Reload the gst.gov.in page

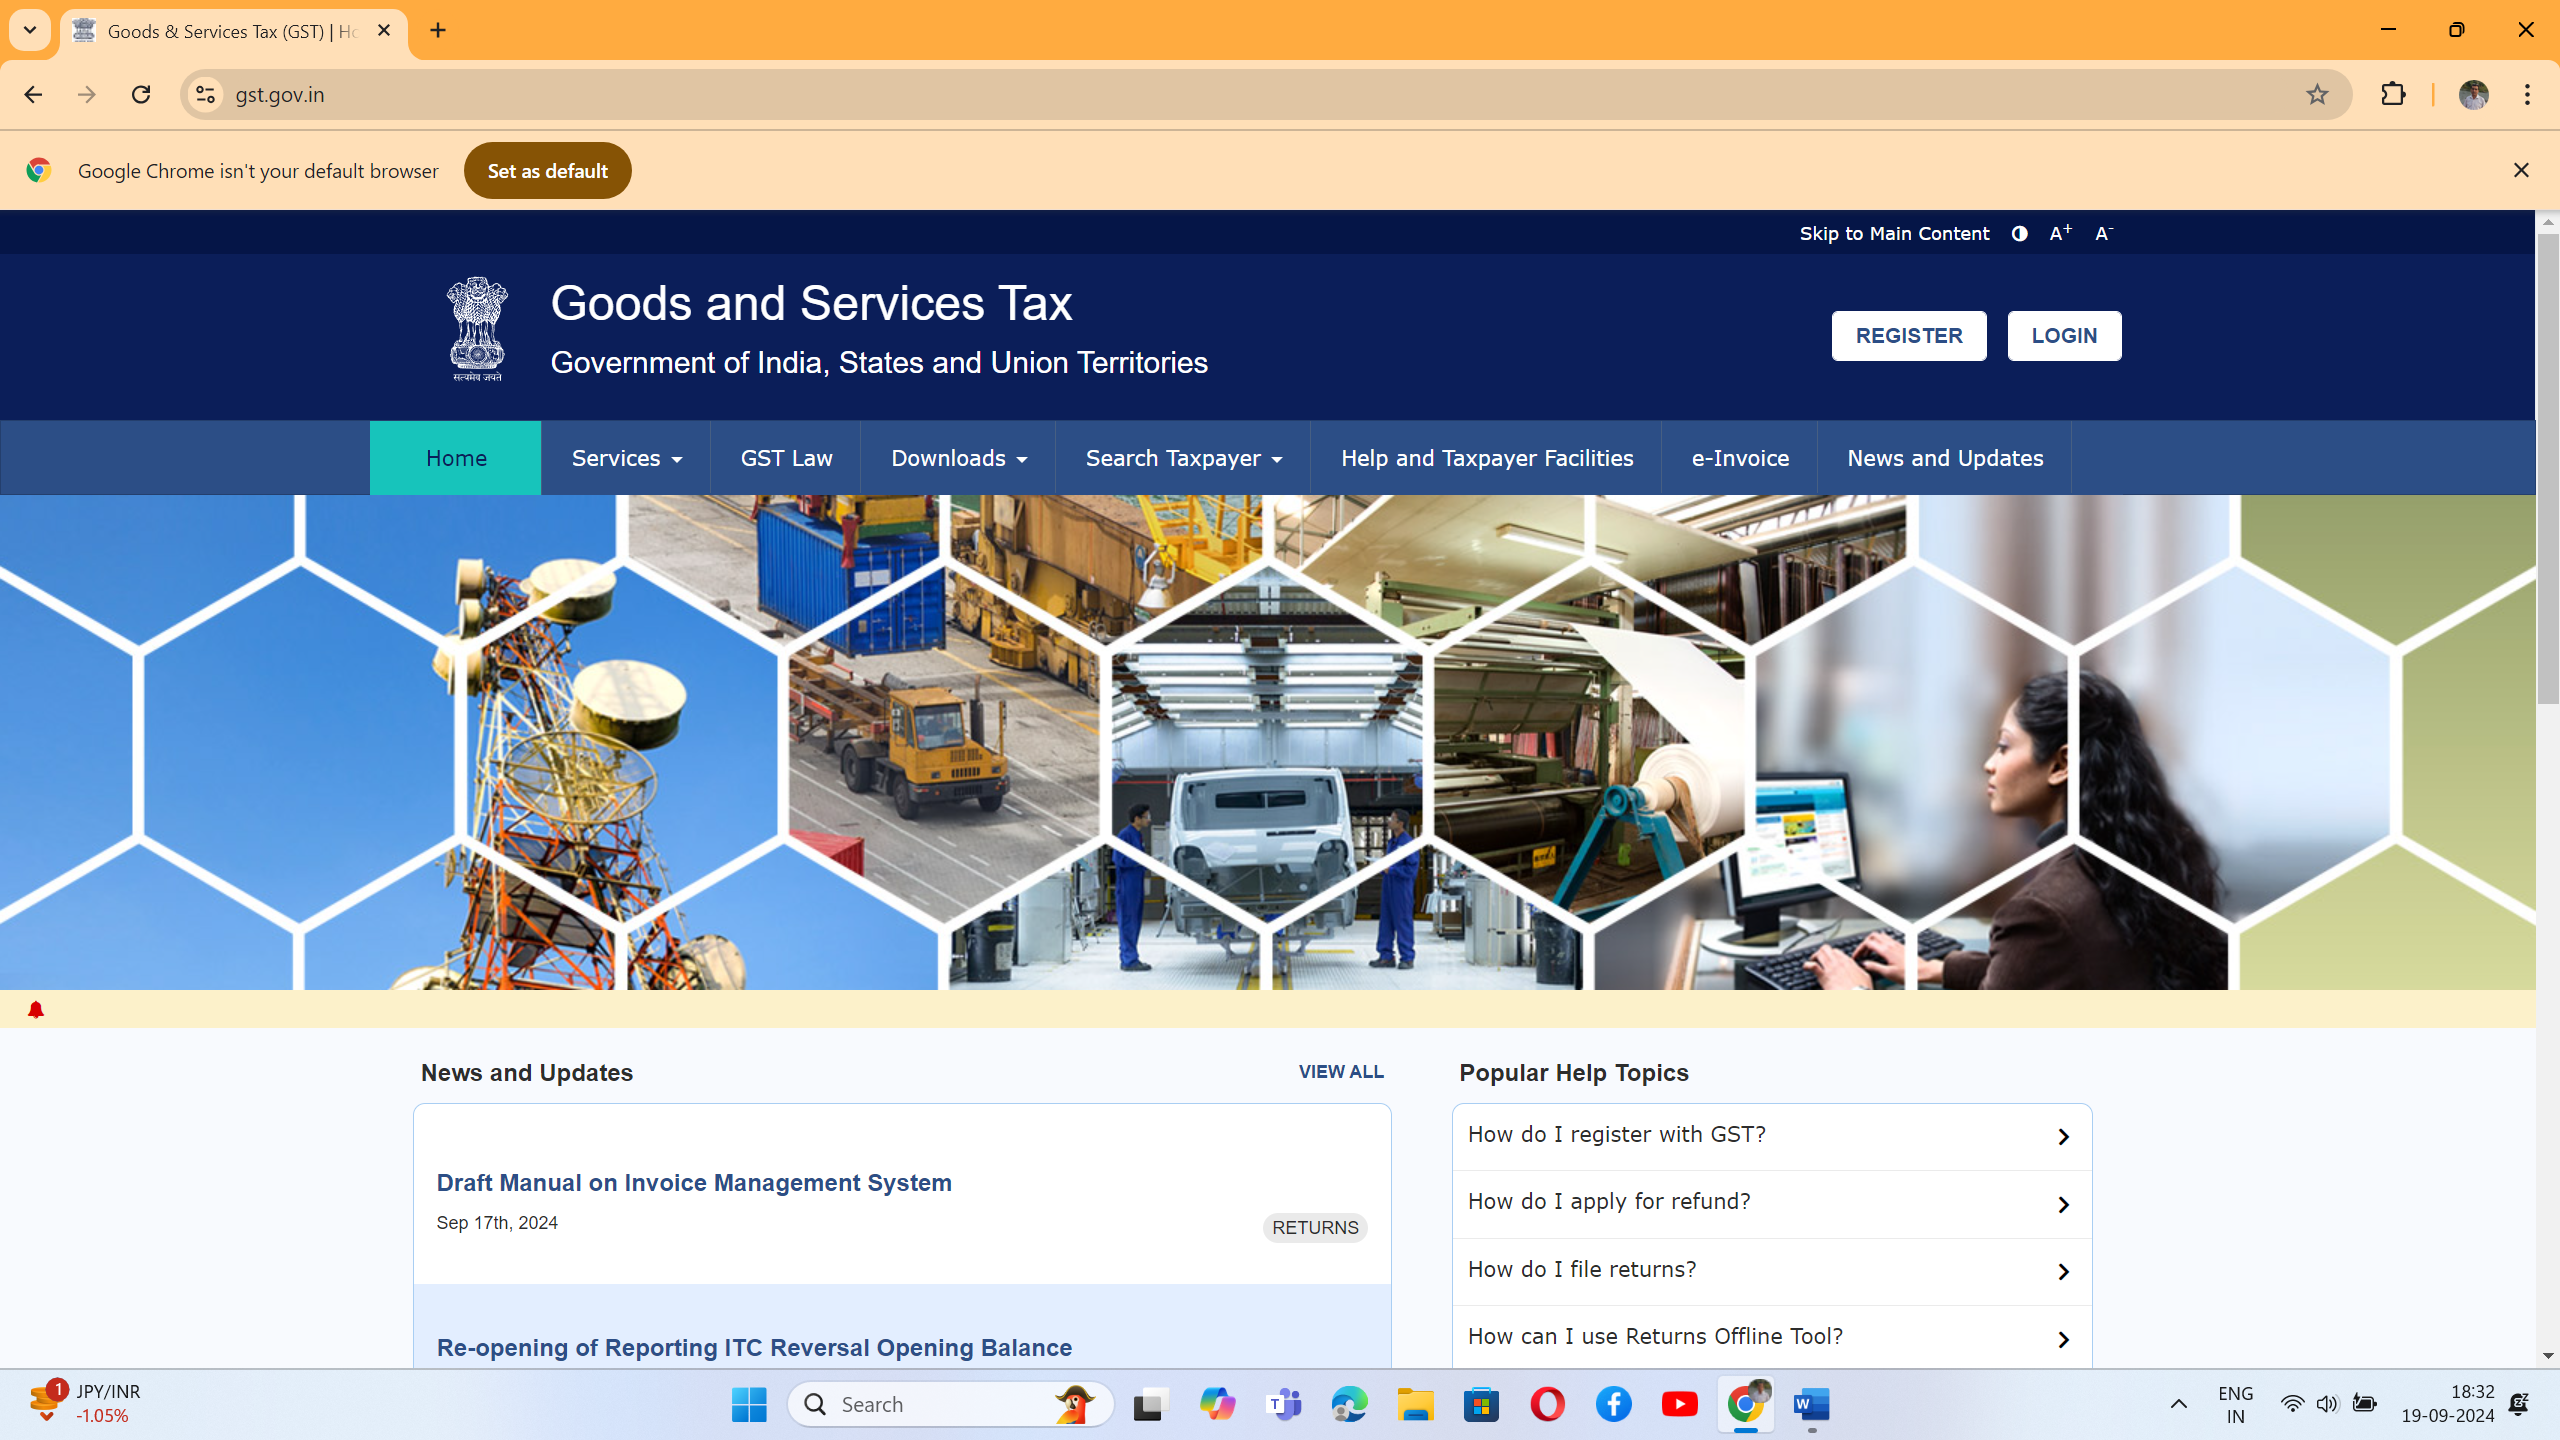click(141, 94)
